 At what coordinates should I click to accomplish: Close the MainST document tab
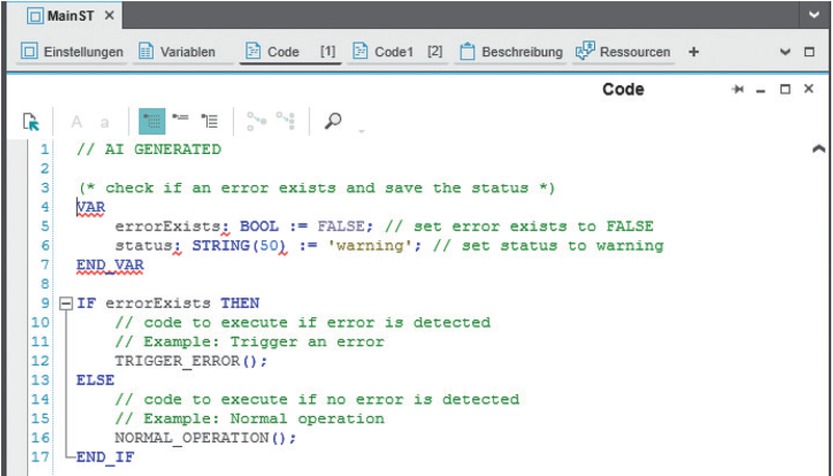pos(109,17)
